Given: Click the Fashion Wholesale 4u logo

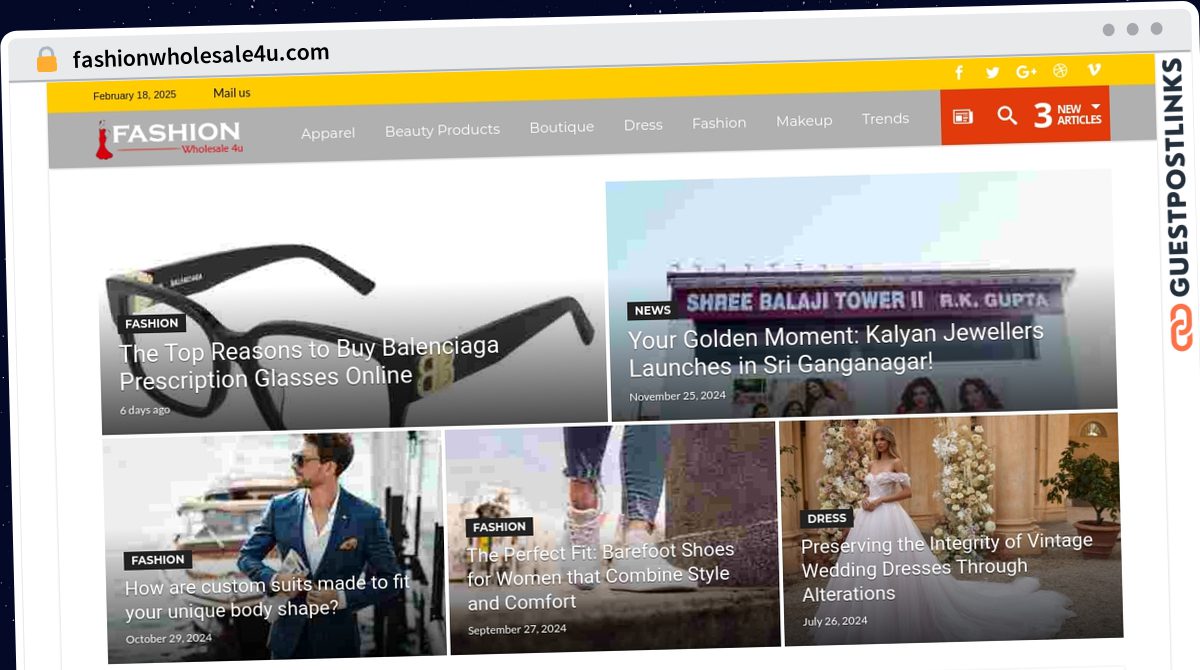Looking at the screenshot, I should (169, 139).
